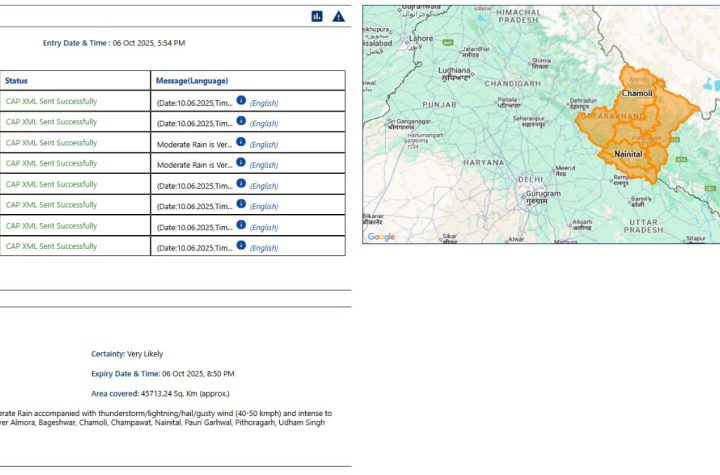Click the warning triangle alert icon
This screenshot has height=475, width=720.
click(x=339, y=16)
